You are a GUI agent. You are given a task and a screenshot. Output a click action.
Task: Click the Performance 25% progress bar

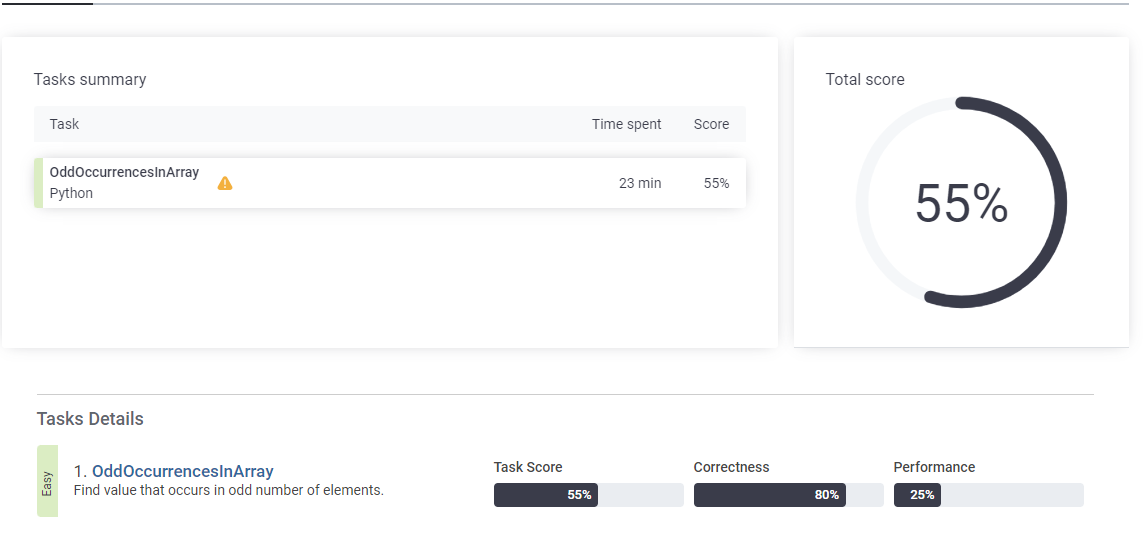pos(988,495)
